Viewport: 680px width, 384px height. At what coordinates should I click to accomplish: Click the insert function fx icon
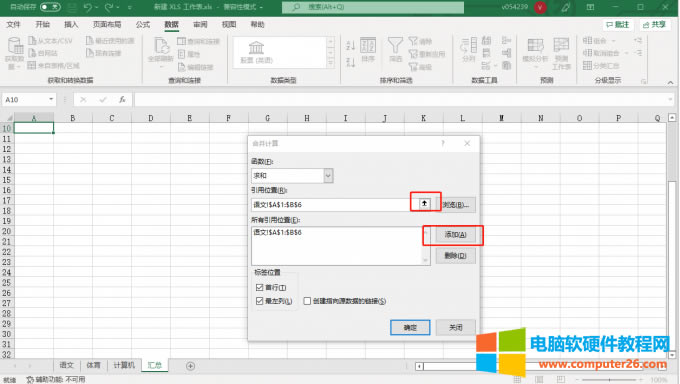coord(122,100)
